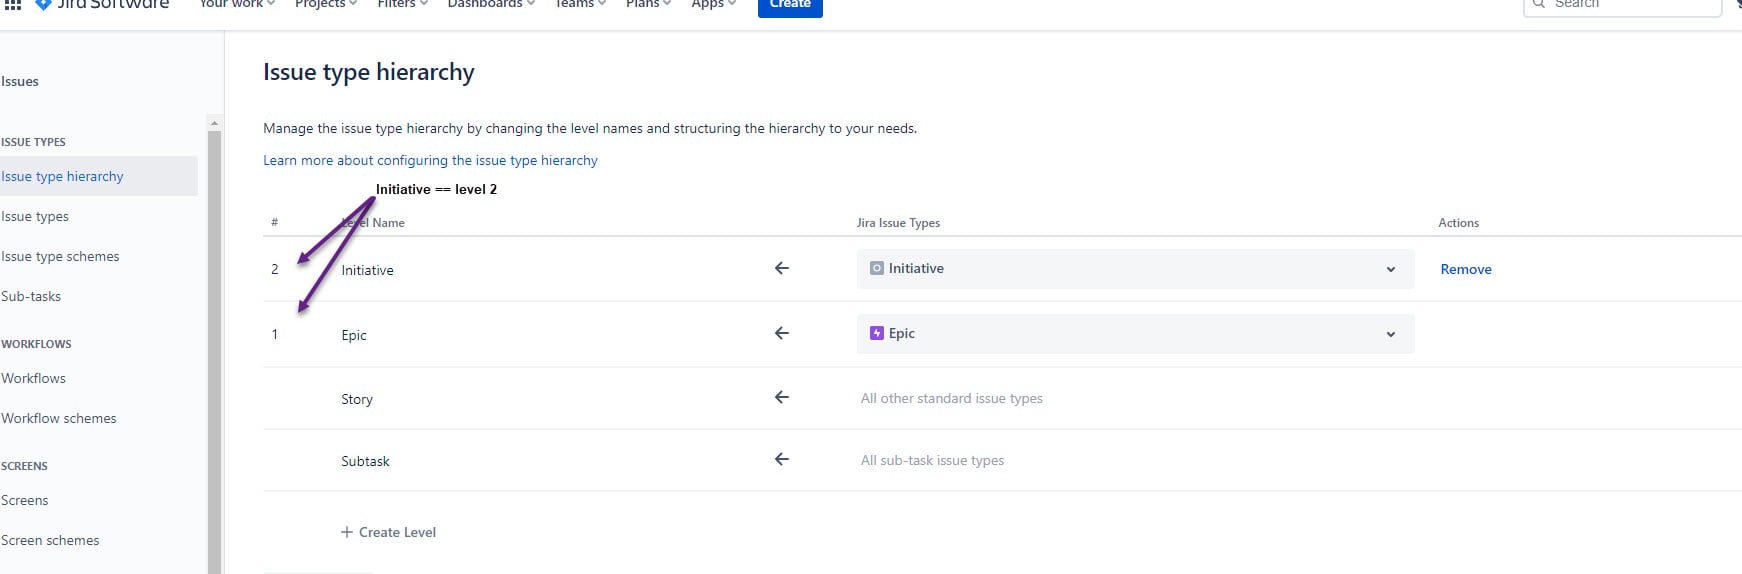Click the purple Epic issue type icon
This screenshot has width=1742, height=574.
pos(877,333)
